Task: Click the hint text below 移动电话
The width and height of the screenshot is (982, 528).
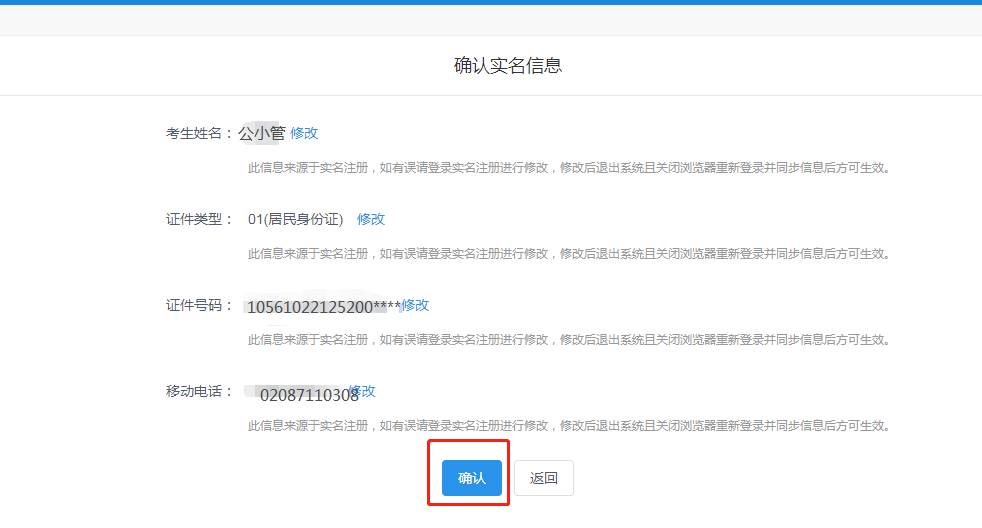Action: point(568,426)
